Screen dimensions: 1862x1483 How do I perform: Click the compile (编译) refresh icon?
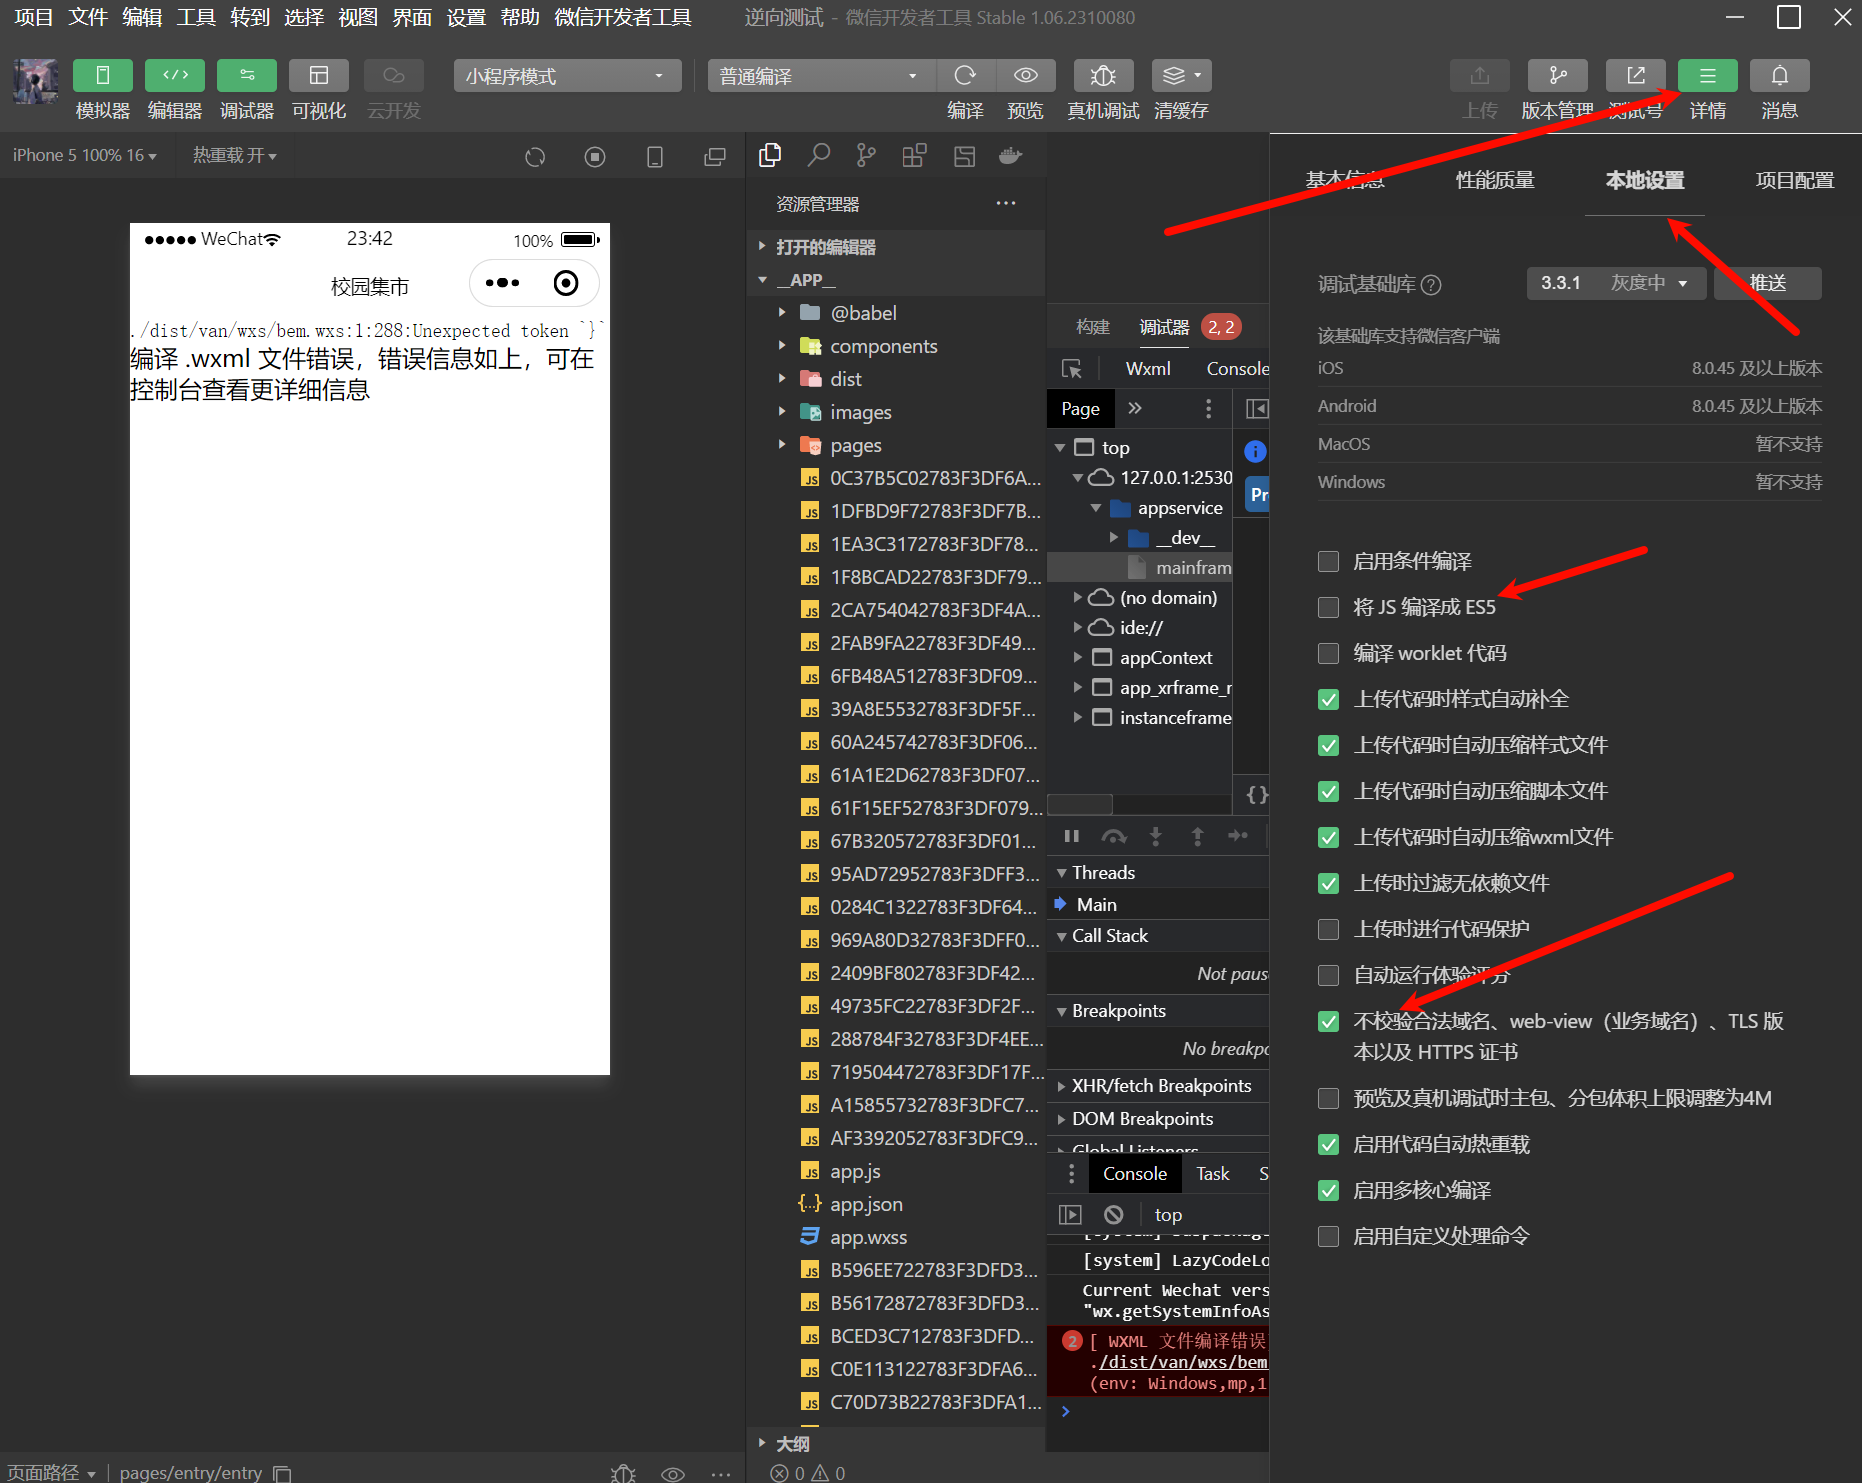(965, 76)
